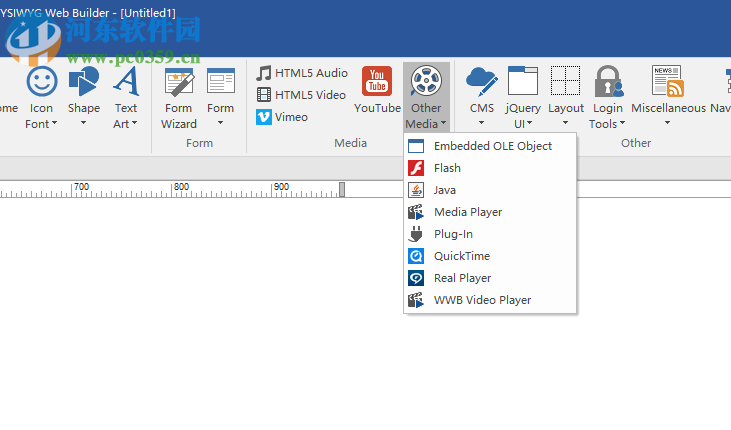
Task: Expand the Layout dropdown arrow
Action: click(565, 123)
